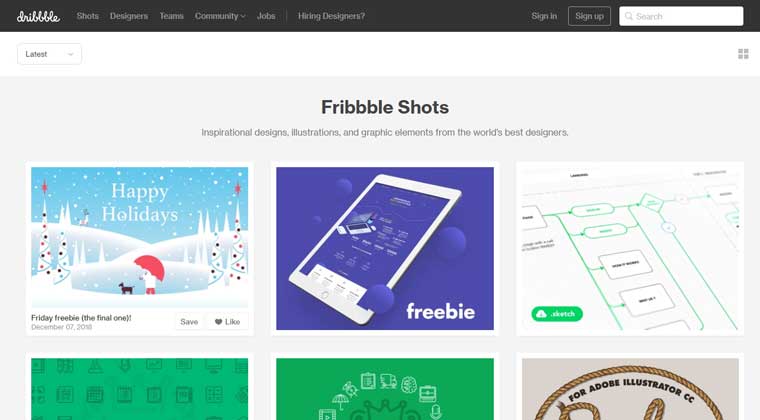
Task: Click the search magnifier icon
Action: 629,16
